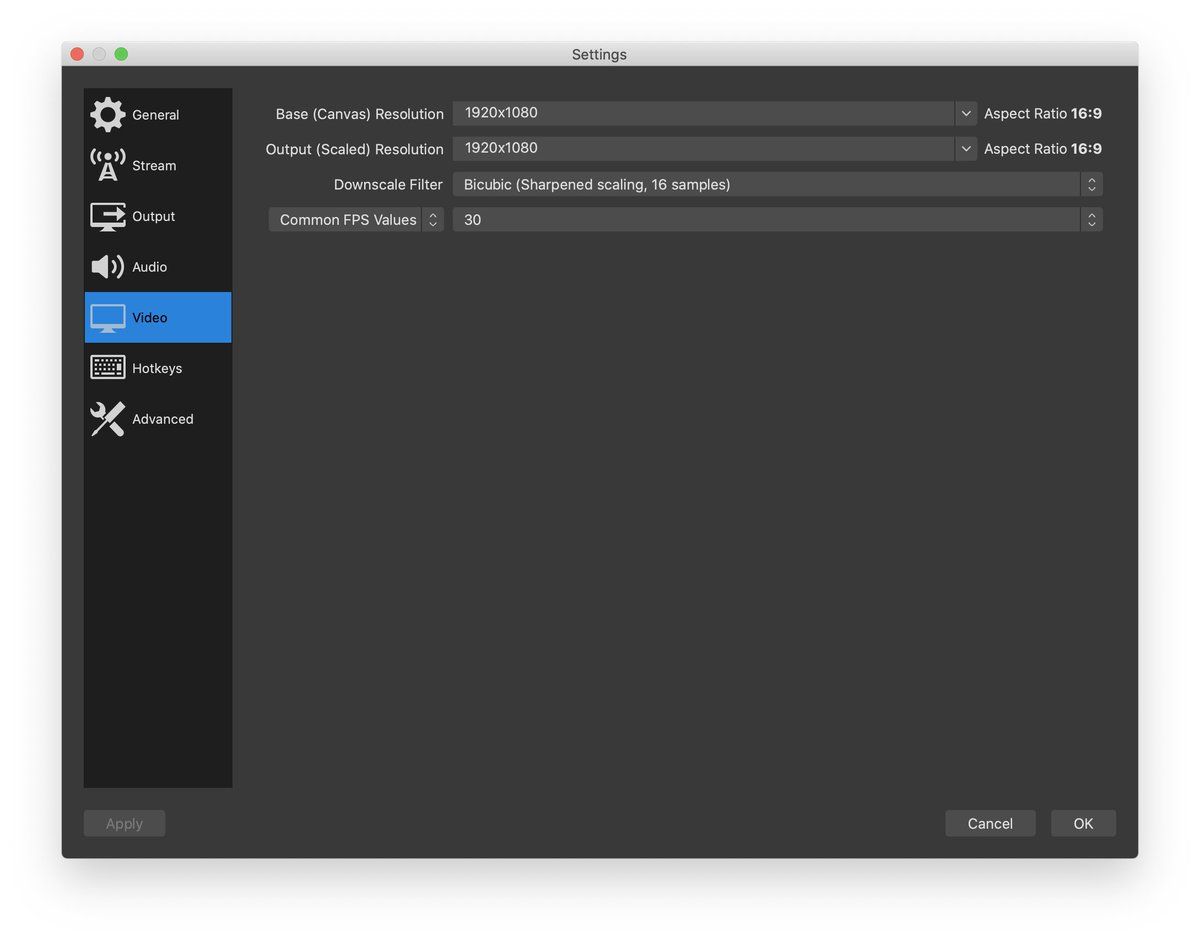This screenshot has width=1200, height=940.
Task: Select the Output monitor-arrow icon
Action: 108,216
